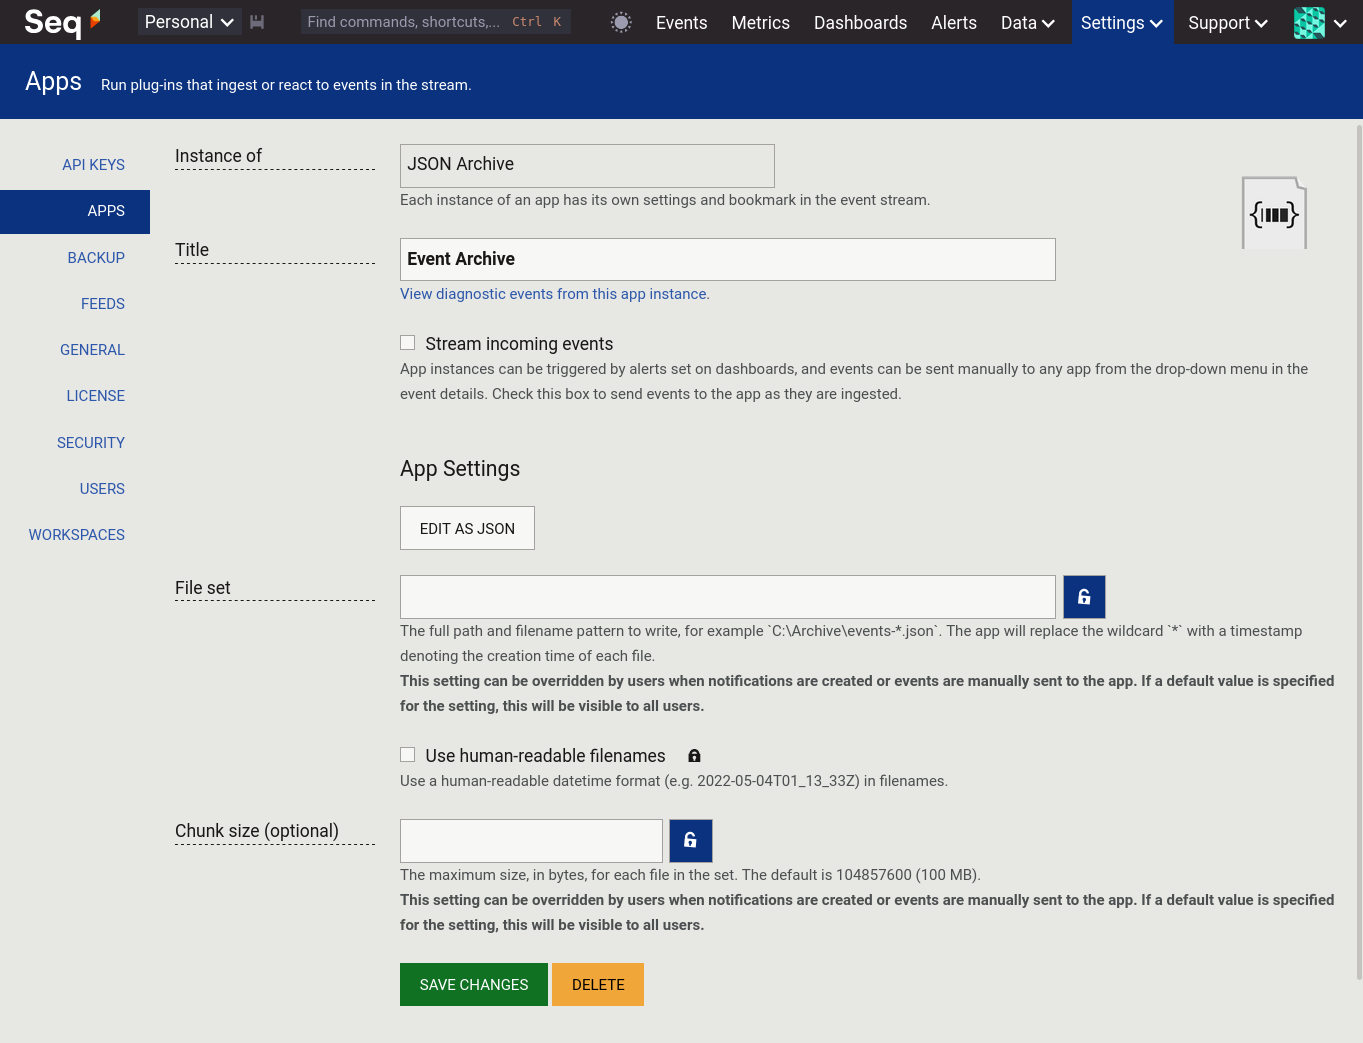Image resolution: width=1363 pixels, height=1043 pixels.
Task: Toggle the File set override lock
Action: point(1084,597)
